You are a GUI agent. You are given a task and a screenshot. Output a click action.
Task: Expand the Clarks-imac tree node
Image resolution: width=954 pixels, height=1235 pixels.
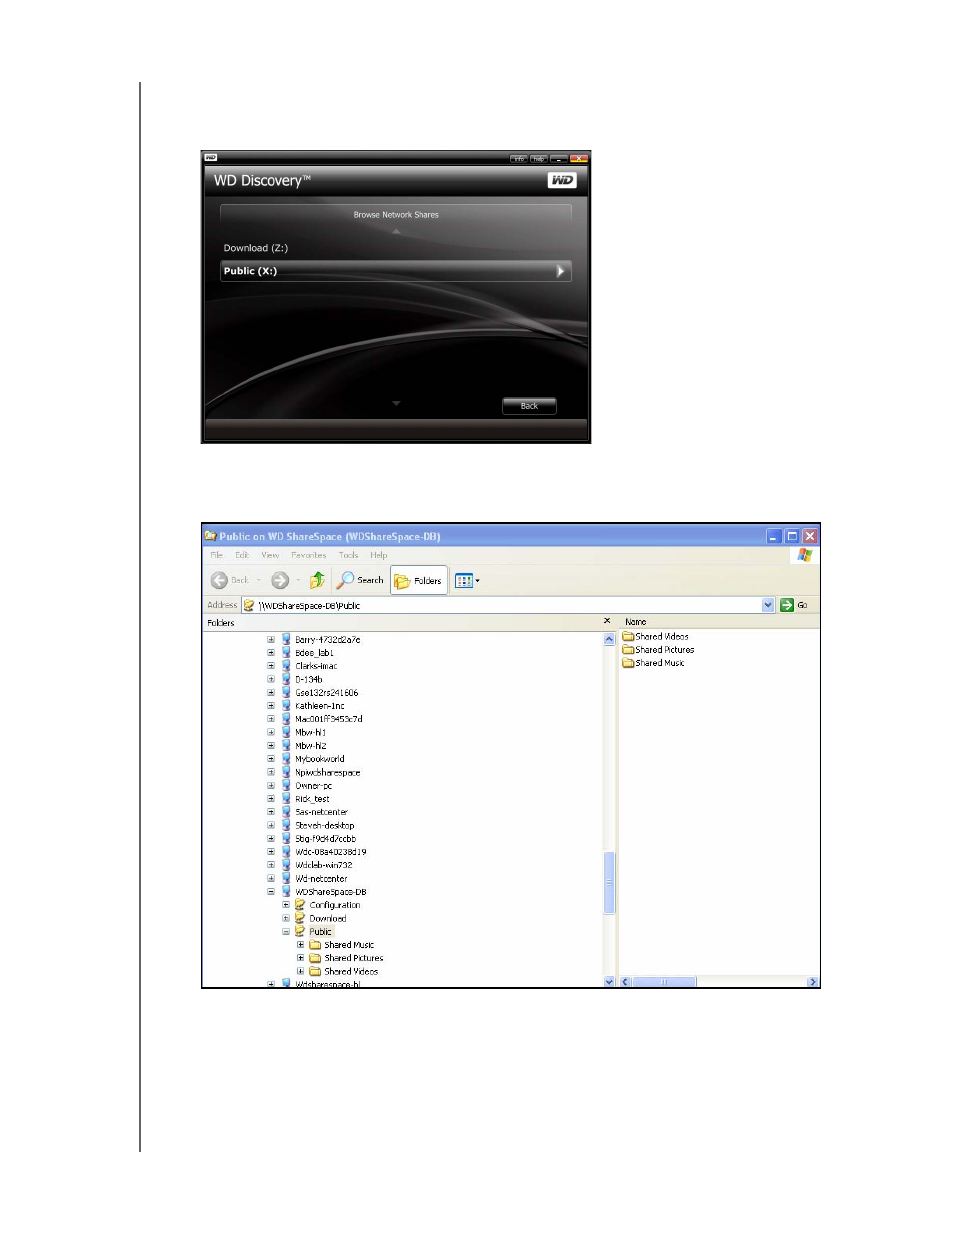click(x=270, y=666)
